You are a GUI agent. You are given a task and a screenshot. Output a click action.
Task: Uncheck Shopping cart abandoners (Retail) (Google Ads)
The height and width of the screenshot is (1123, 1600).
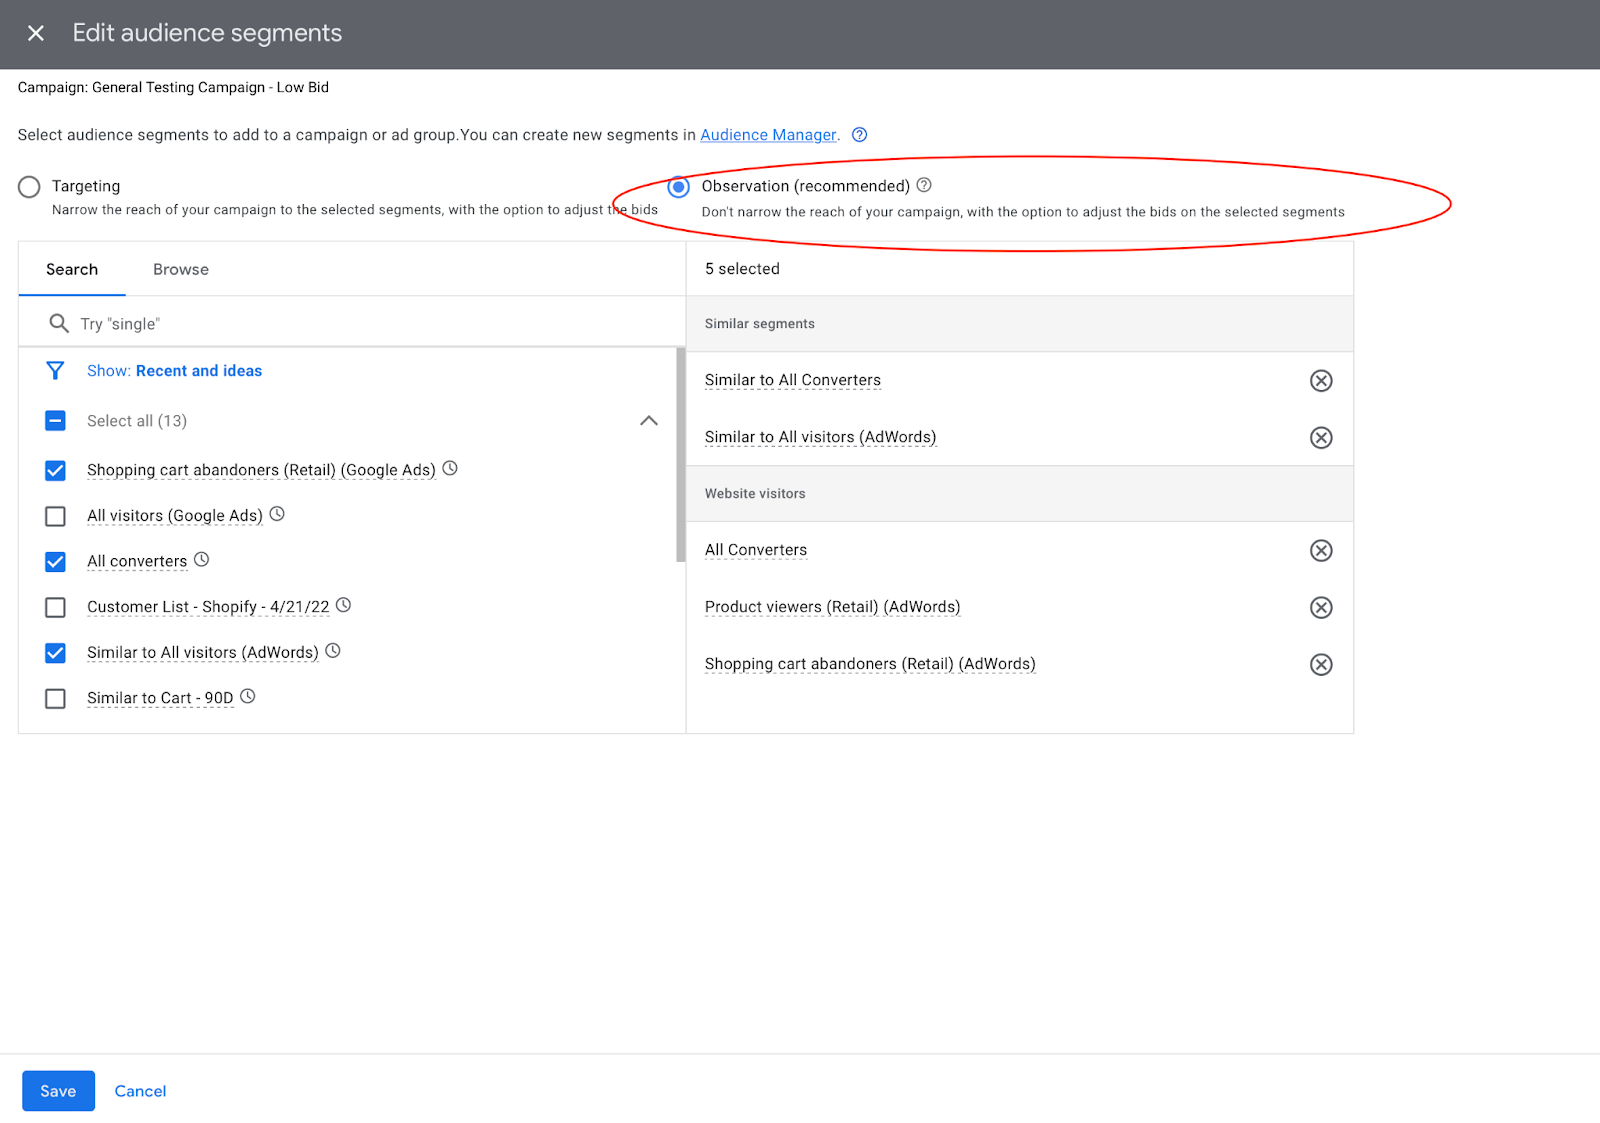(56, 470)
